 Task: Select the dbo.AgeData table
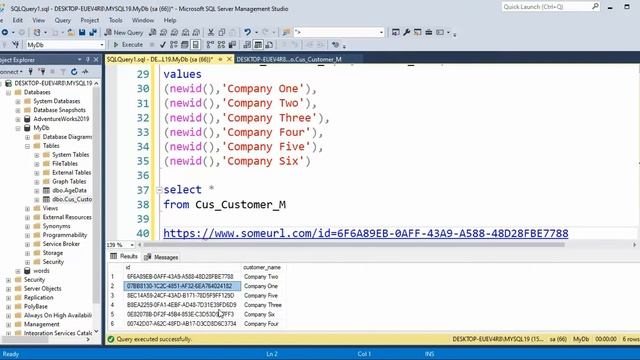point(69,191)
